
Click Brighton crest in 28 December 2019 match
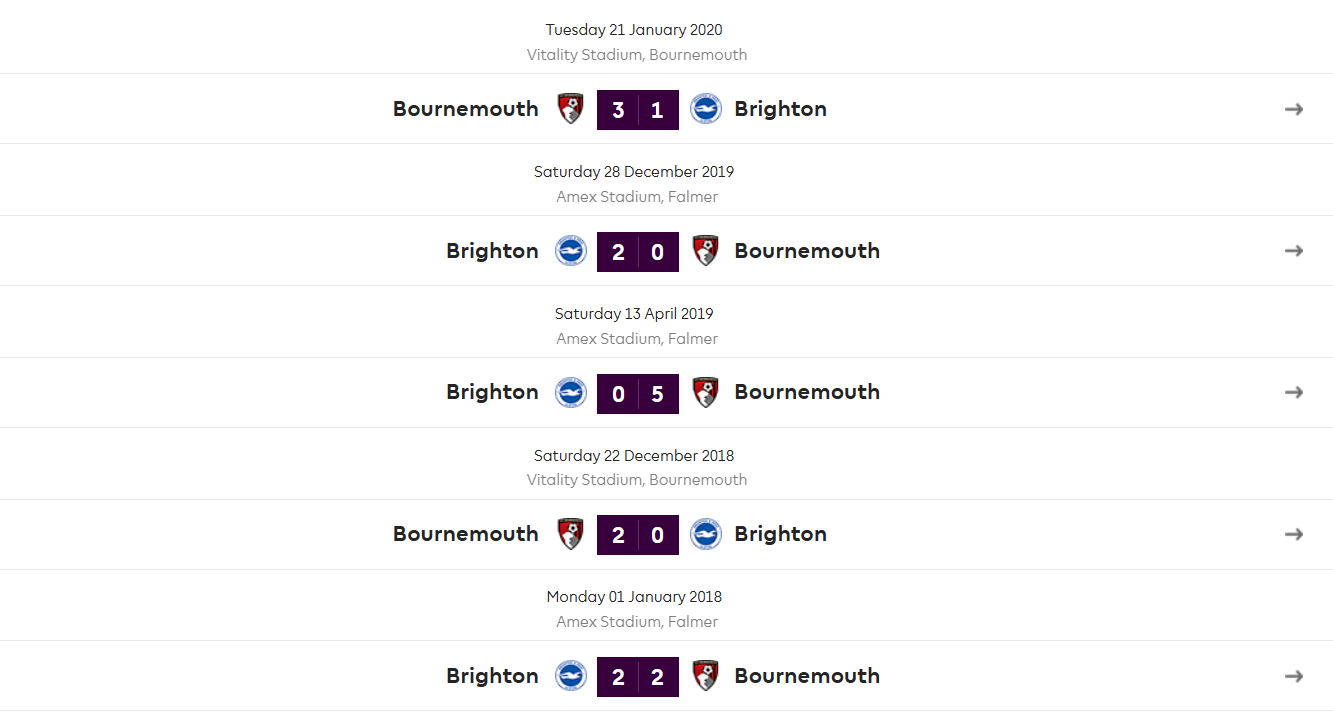point(571,251)
